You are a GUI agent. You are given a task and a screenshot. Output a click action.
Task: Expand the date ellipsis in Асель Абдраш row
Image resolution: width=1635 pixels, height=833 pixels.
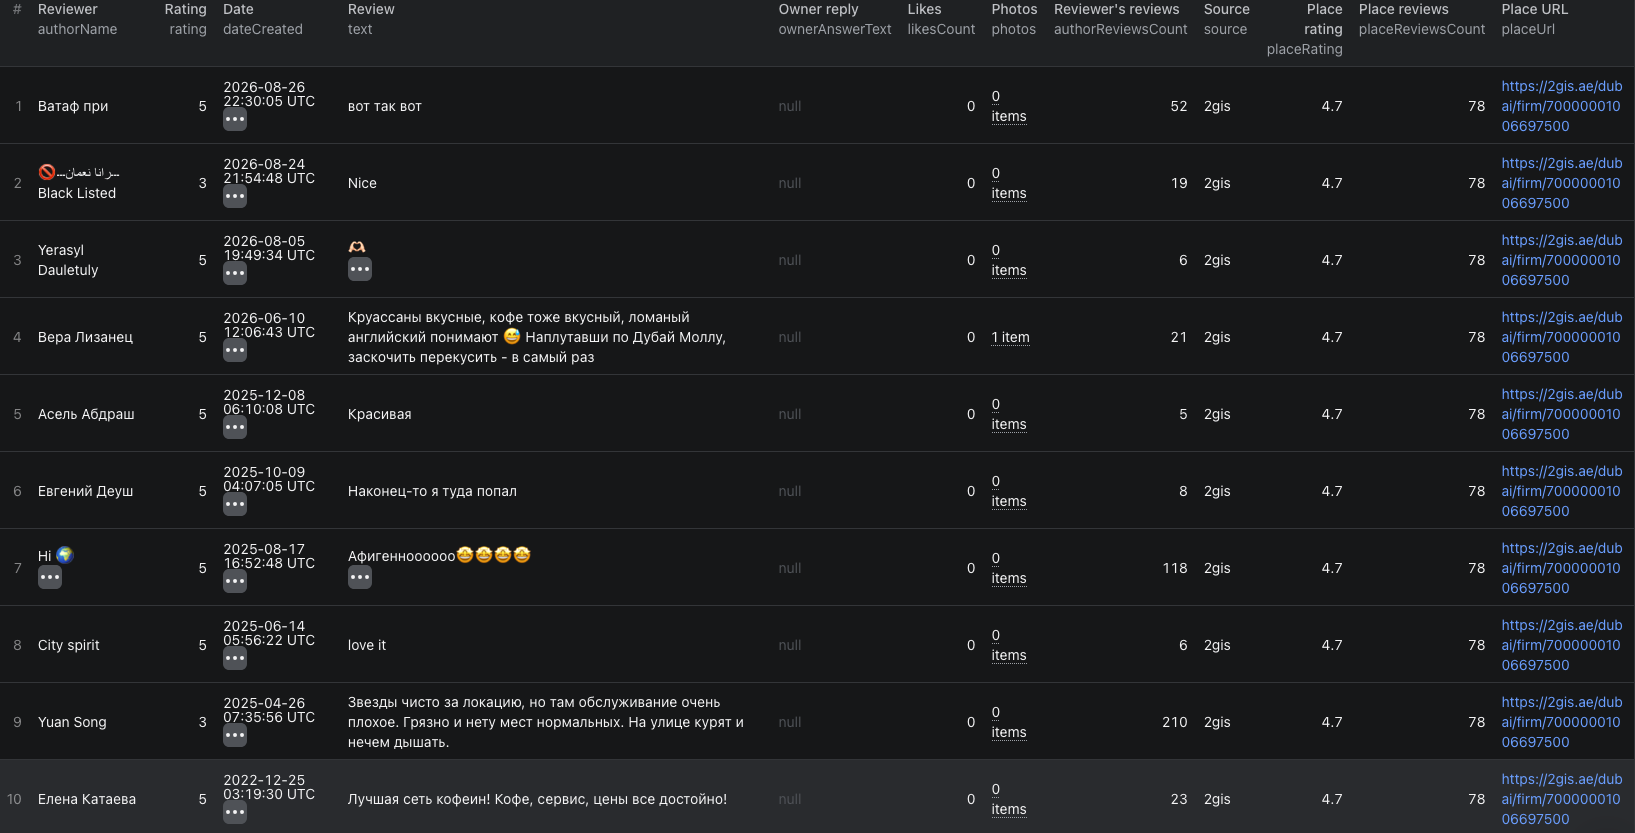tap(235, 428)
